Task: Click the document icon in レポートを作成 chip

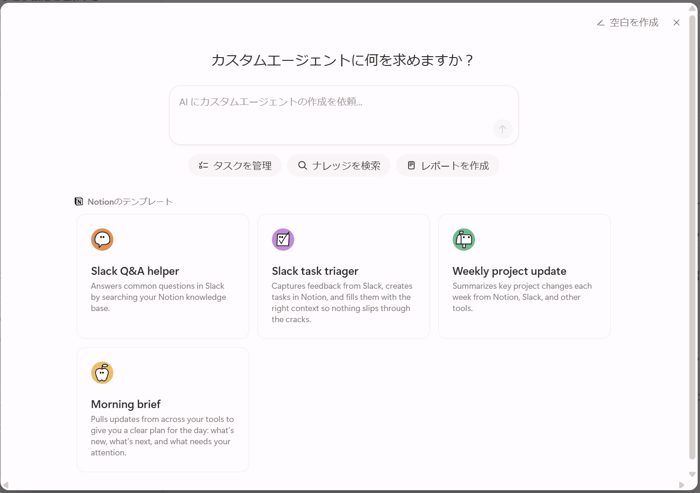Action: coord(411,166)
